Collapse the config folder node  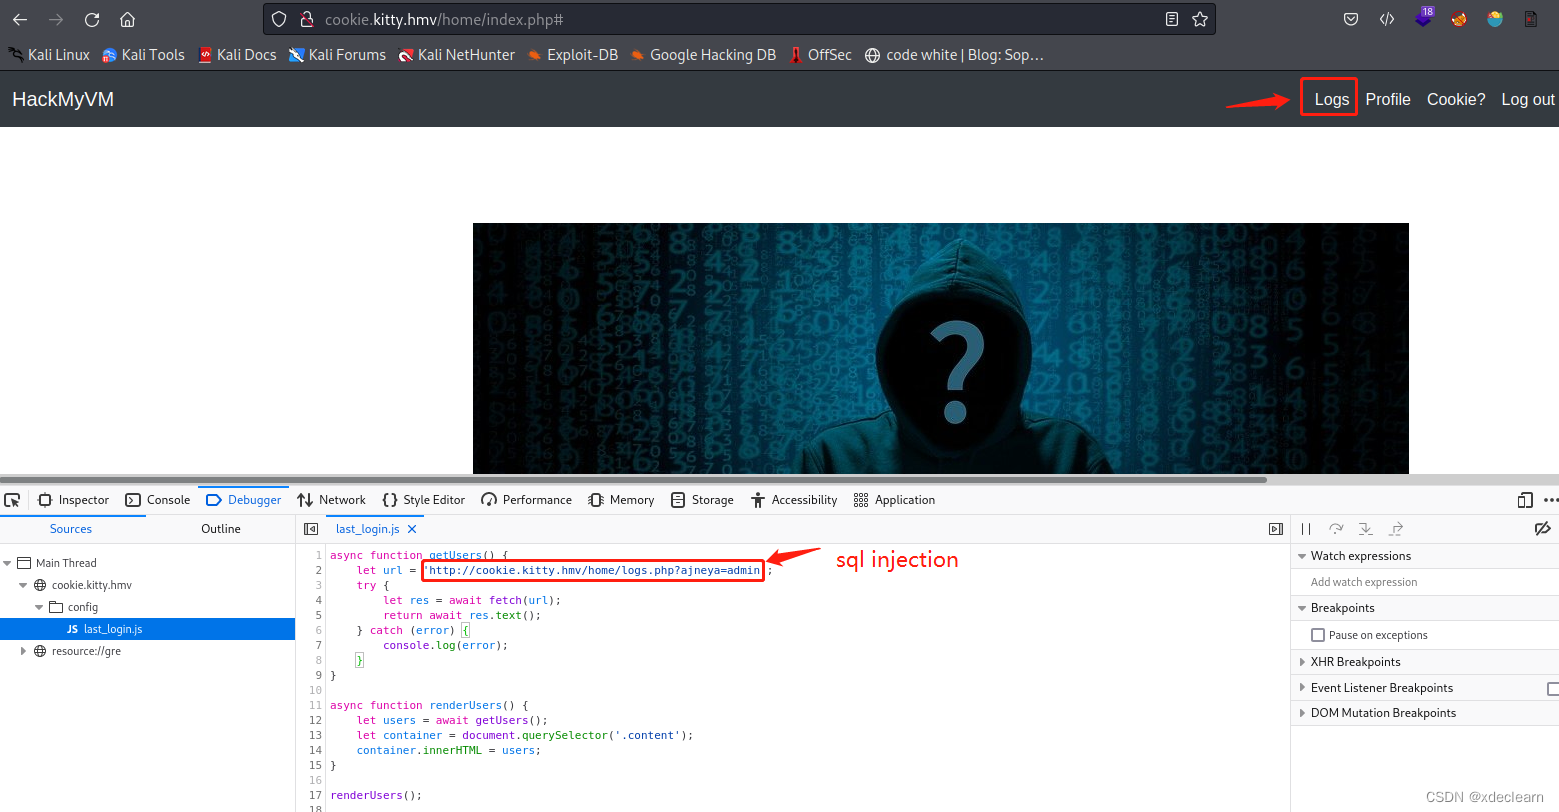point(40,607)
